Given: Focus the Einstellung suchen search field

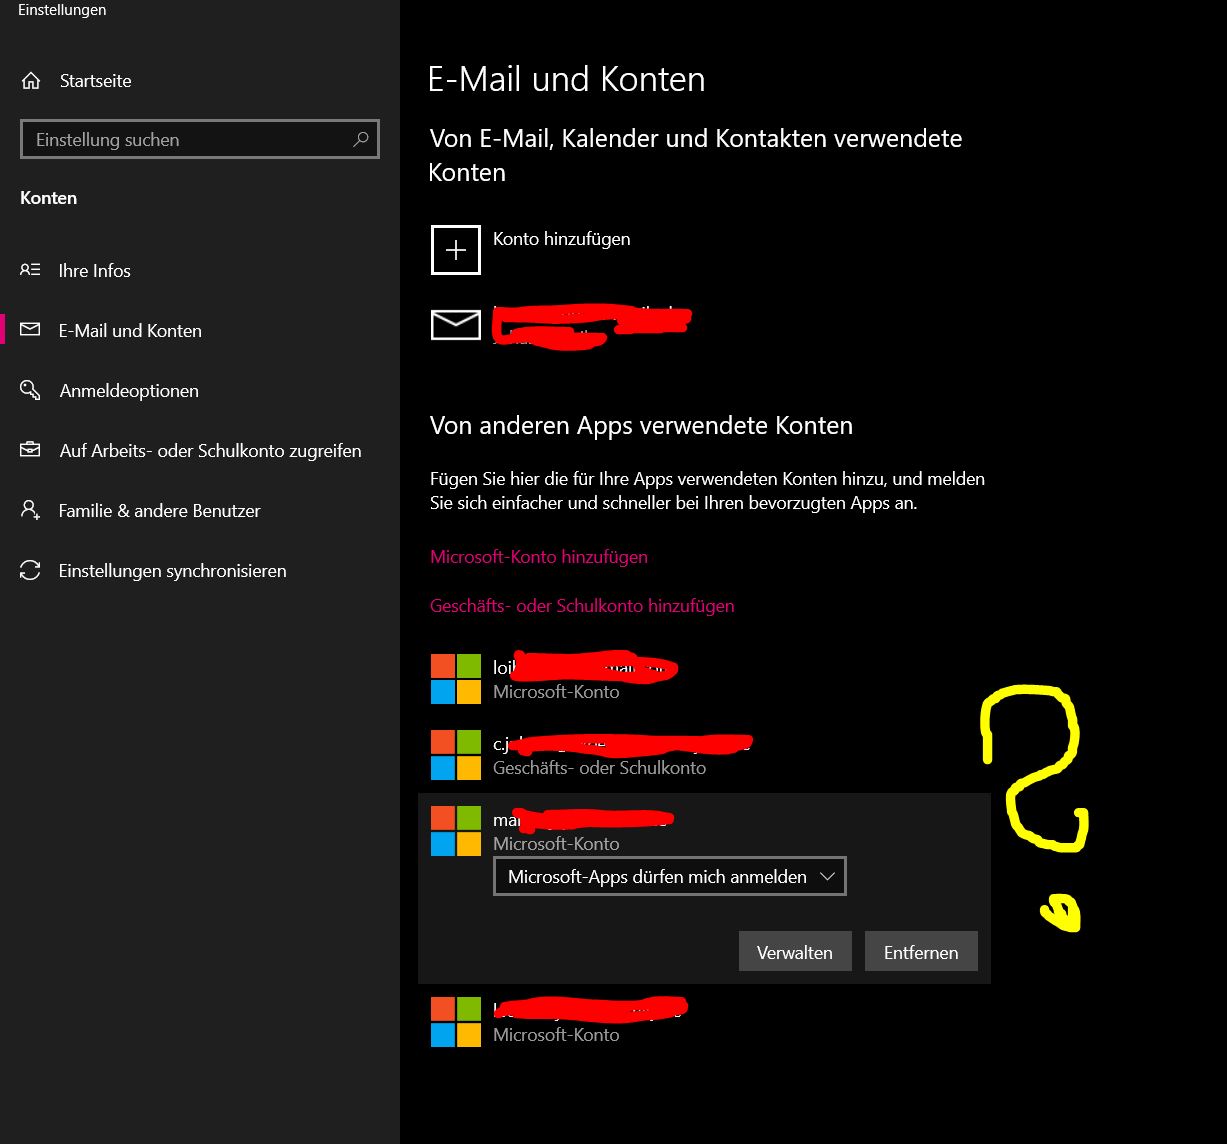Looking at the screenshot, I should point(200,139).
